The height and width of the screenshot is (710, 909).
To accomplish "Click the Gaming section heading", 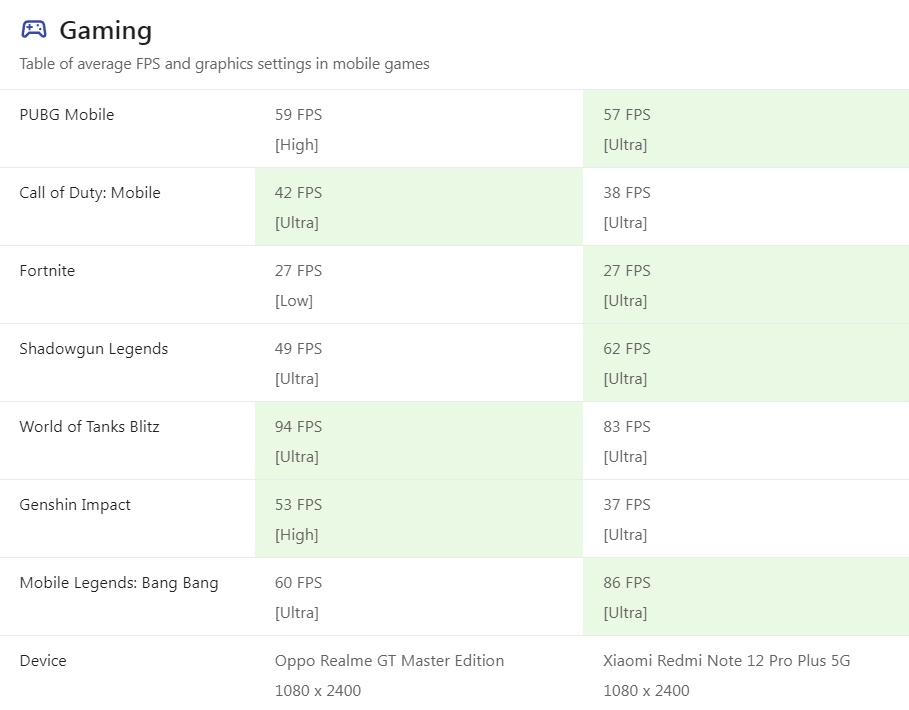I will click(x=105, y=31).
